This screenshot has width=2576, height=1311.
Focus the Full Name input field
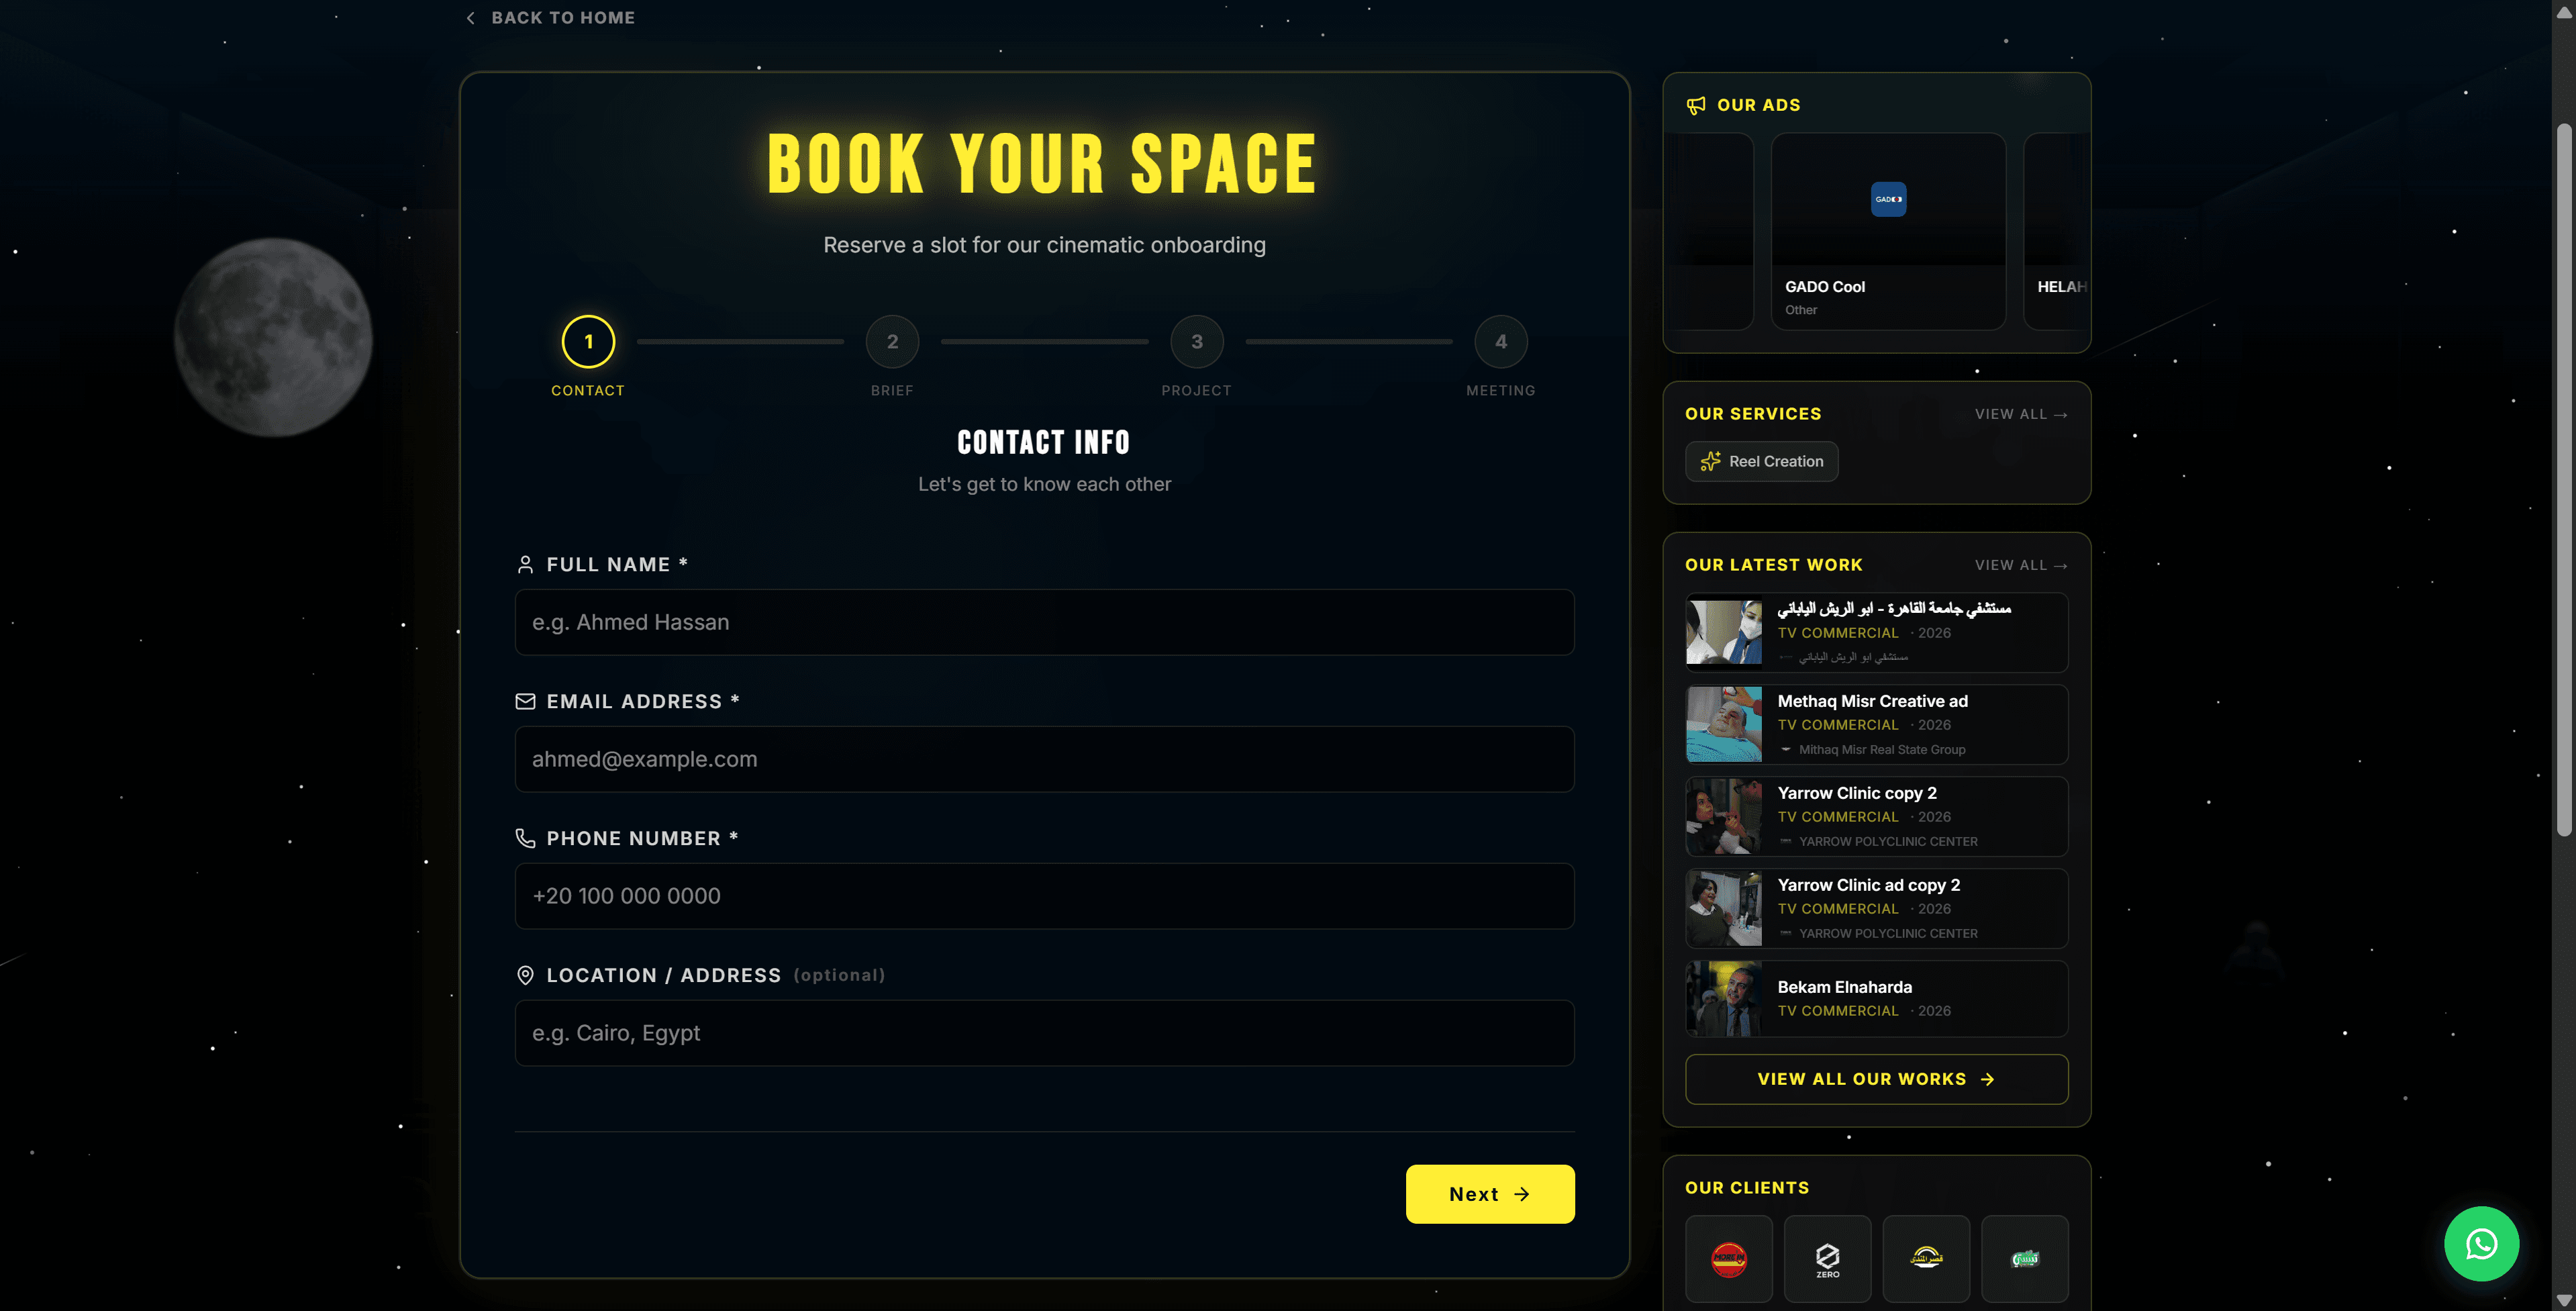(1044, 622)
